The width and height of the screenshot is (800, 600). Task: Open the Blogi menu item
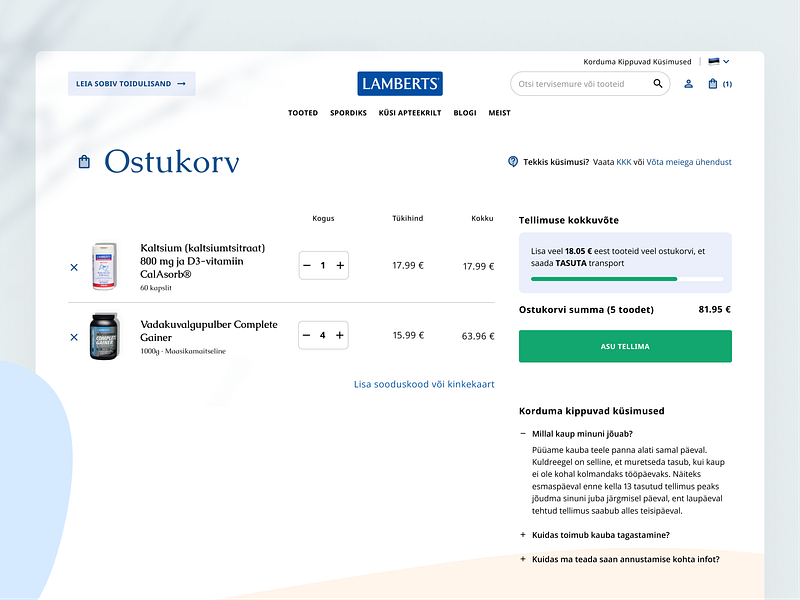point(465,113)
